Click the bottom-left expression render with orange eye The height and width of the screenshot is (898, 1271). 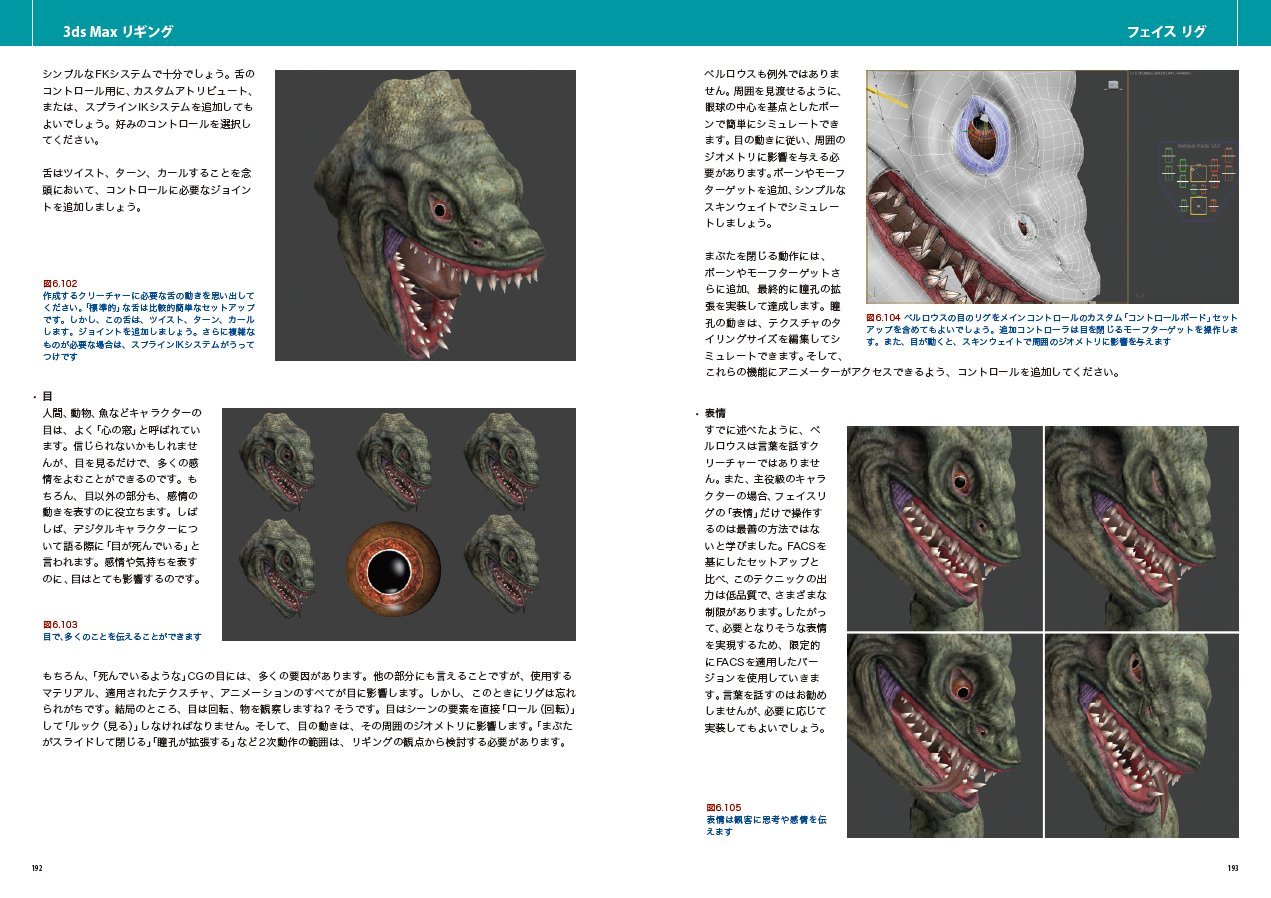944,736
